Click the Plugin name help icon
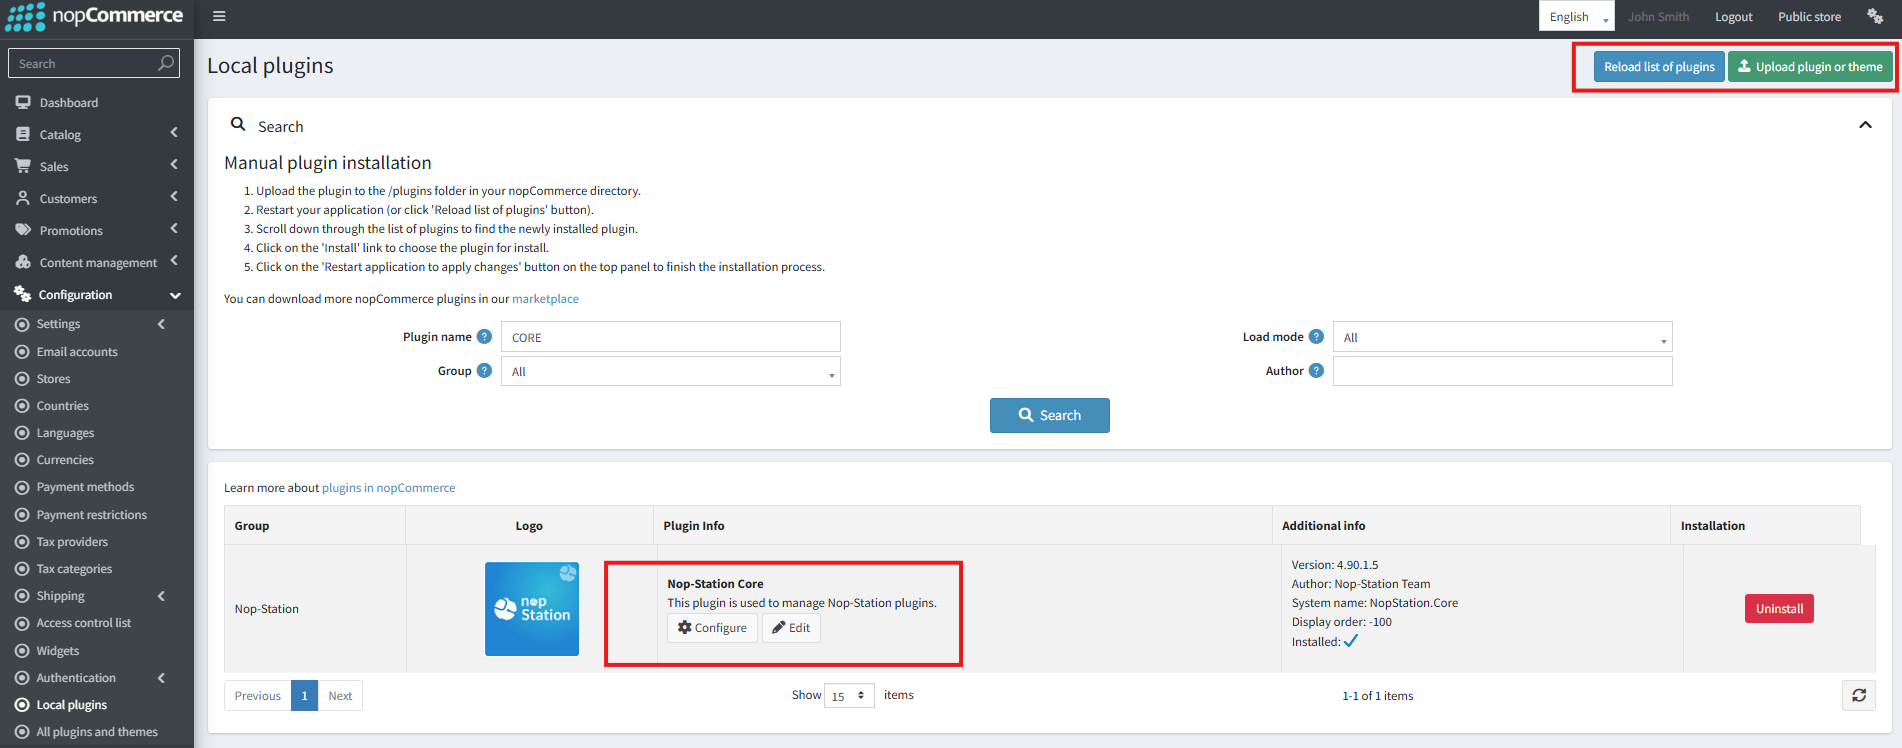 click(484, 337)
